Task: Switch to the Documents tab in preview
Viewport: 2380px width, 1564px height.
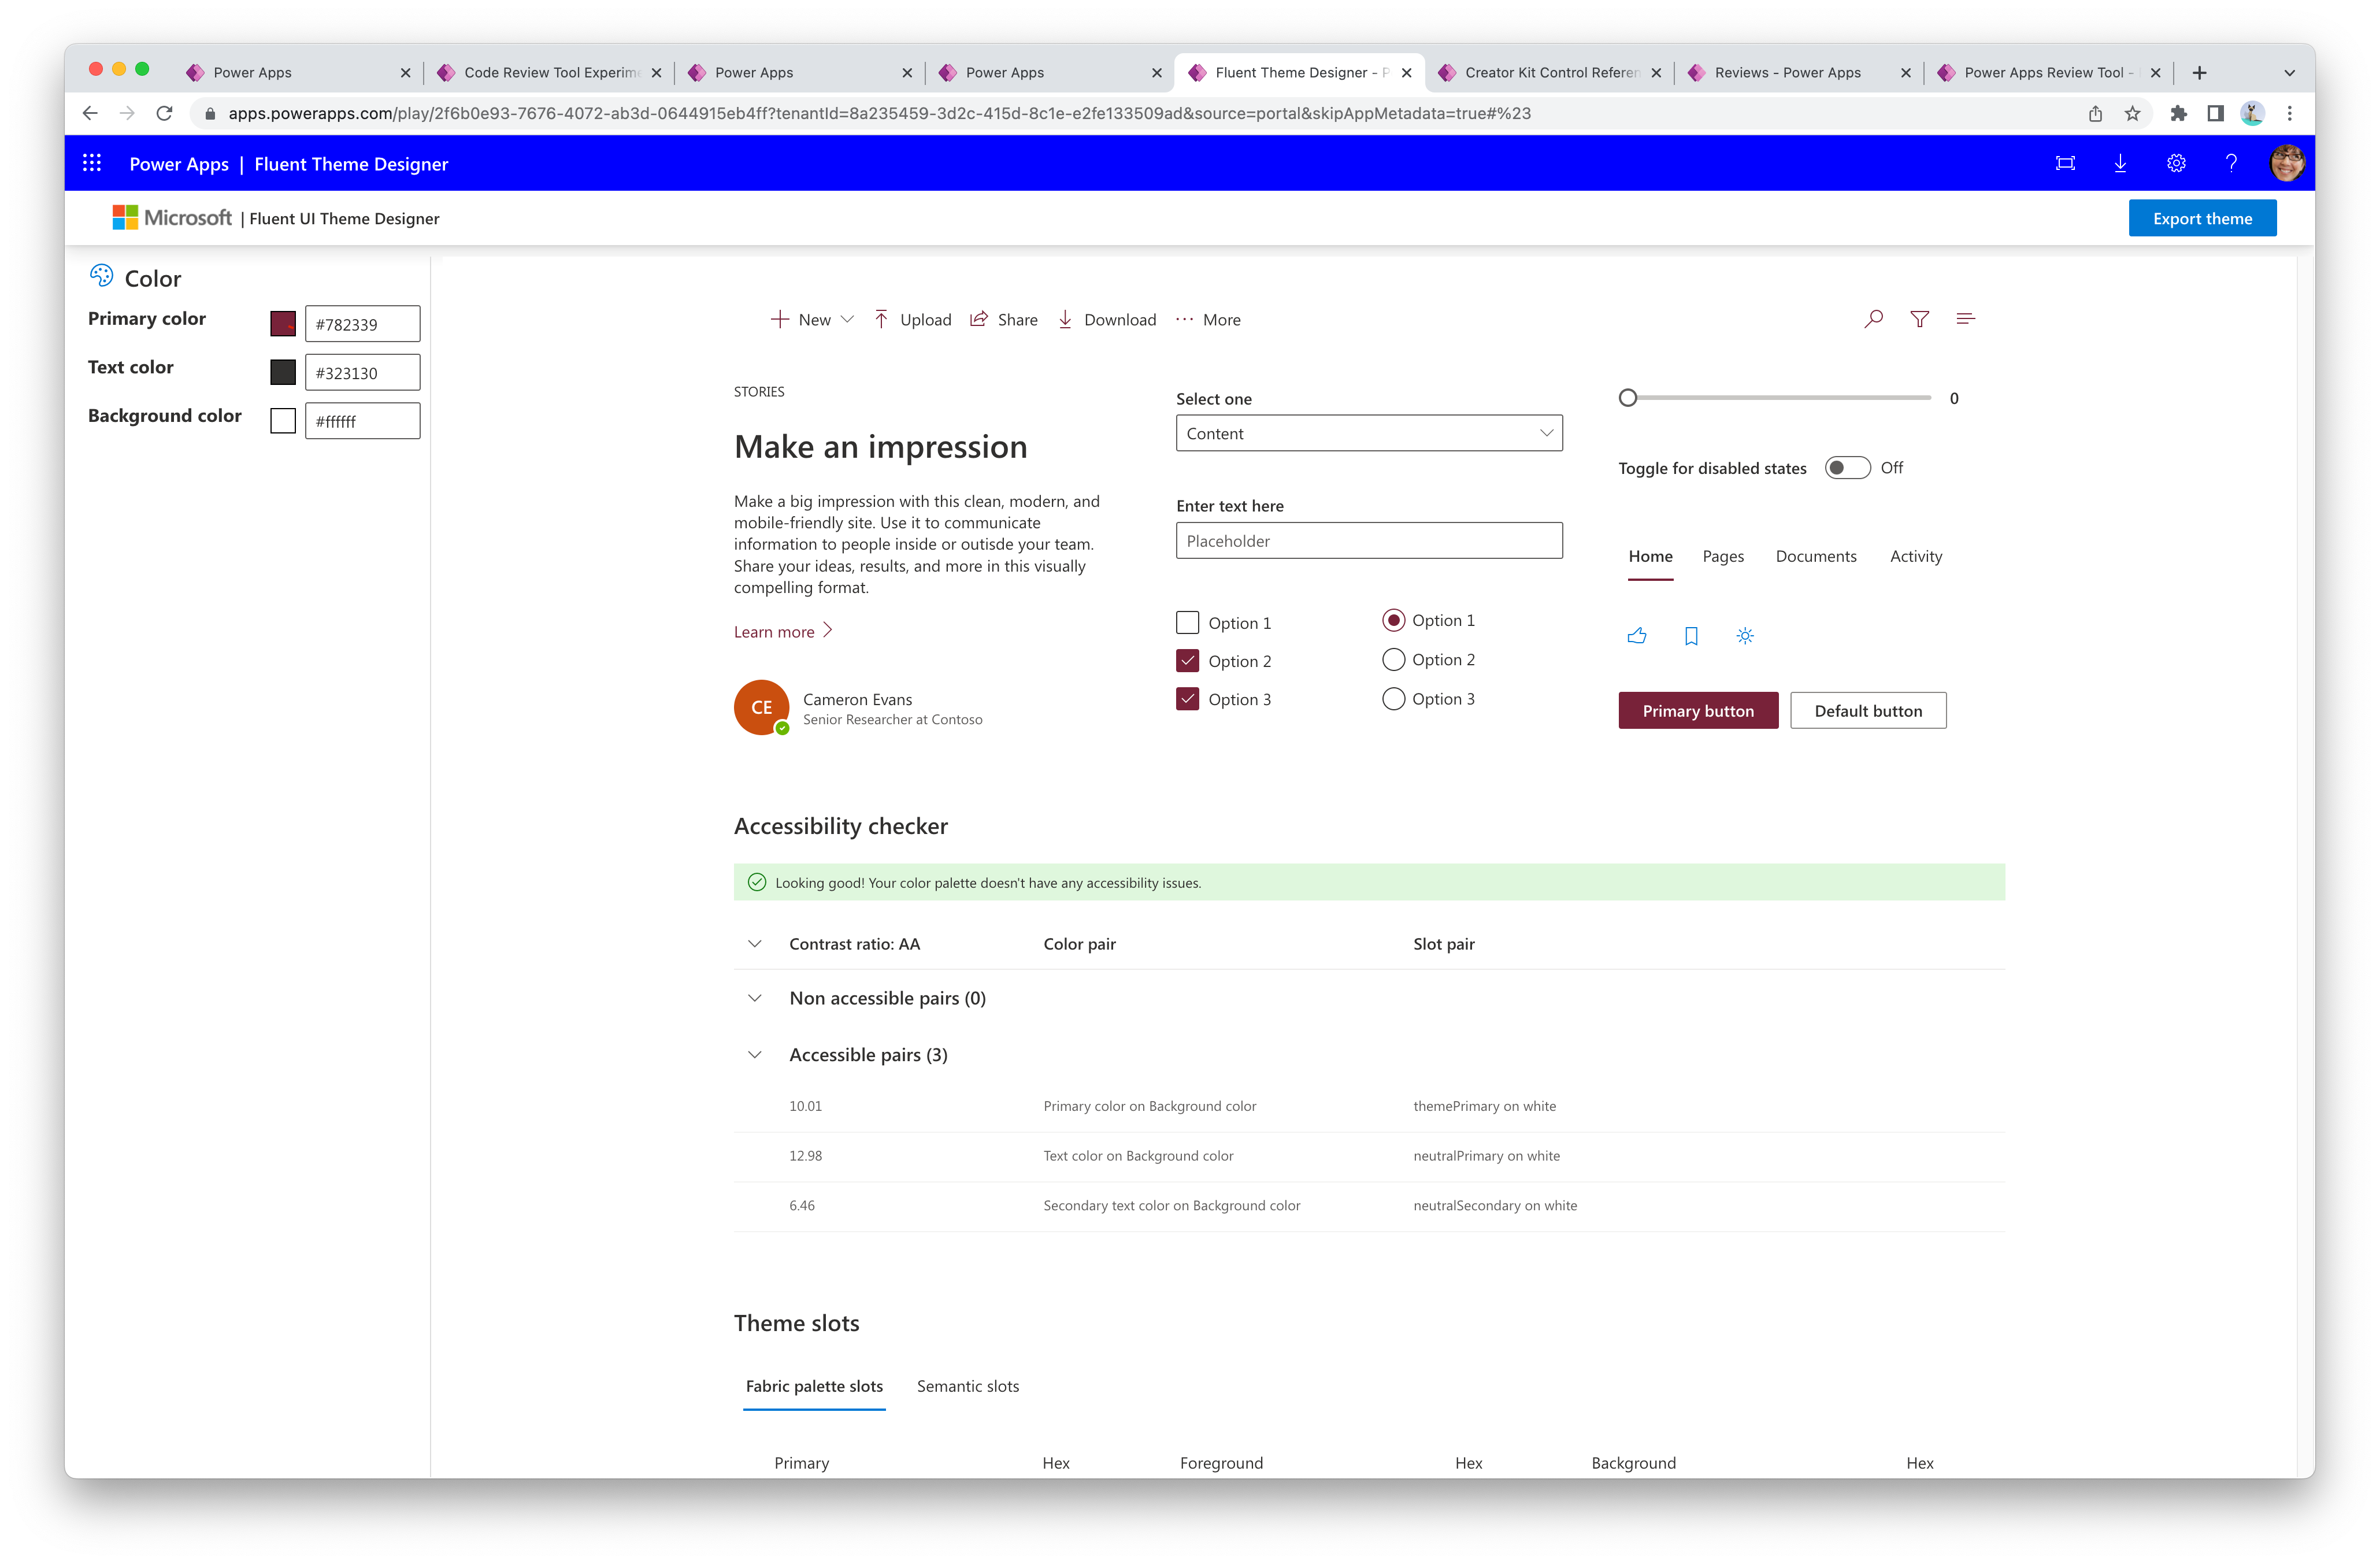Action: click(x=1816, y=555)
